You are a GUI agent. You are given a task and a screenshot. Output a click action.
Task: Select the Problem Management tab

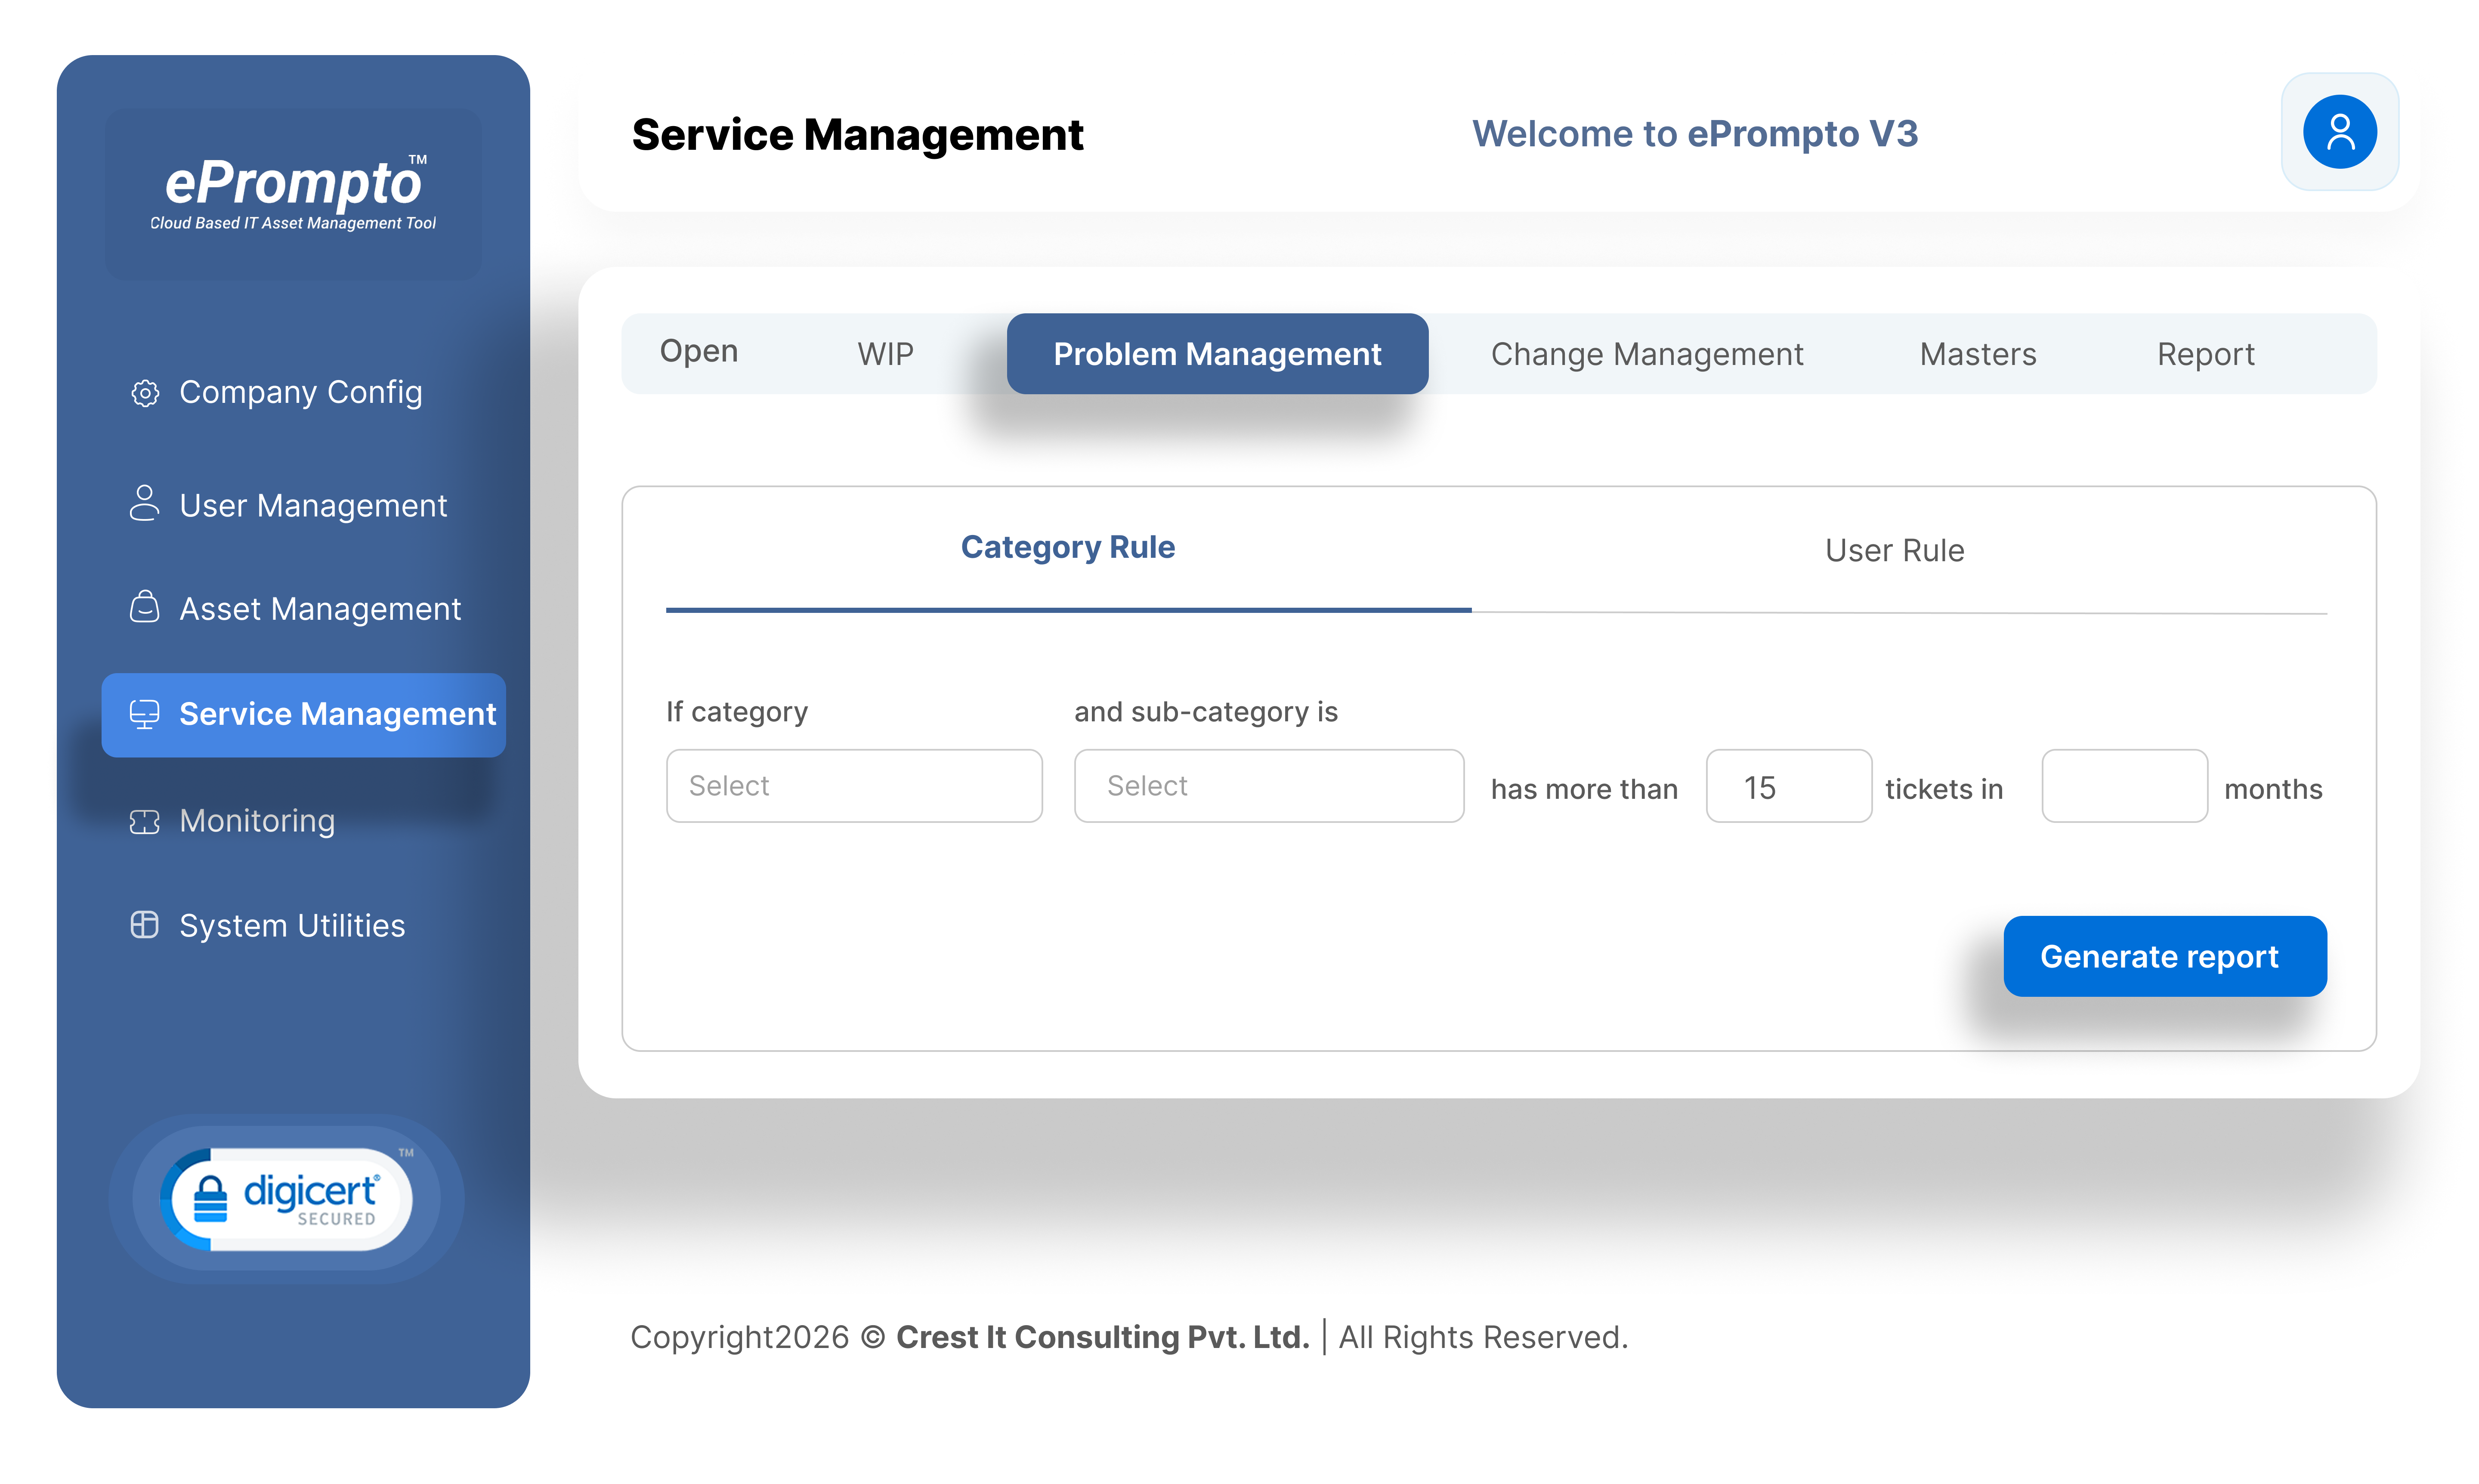pyautogui.click(x=1217, y=354)
